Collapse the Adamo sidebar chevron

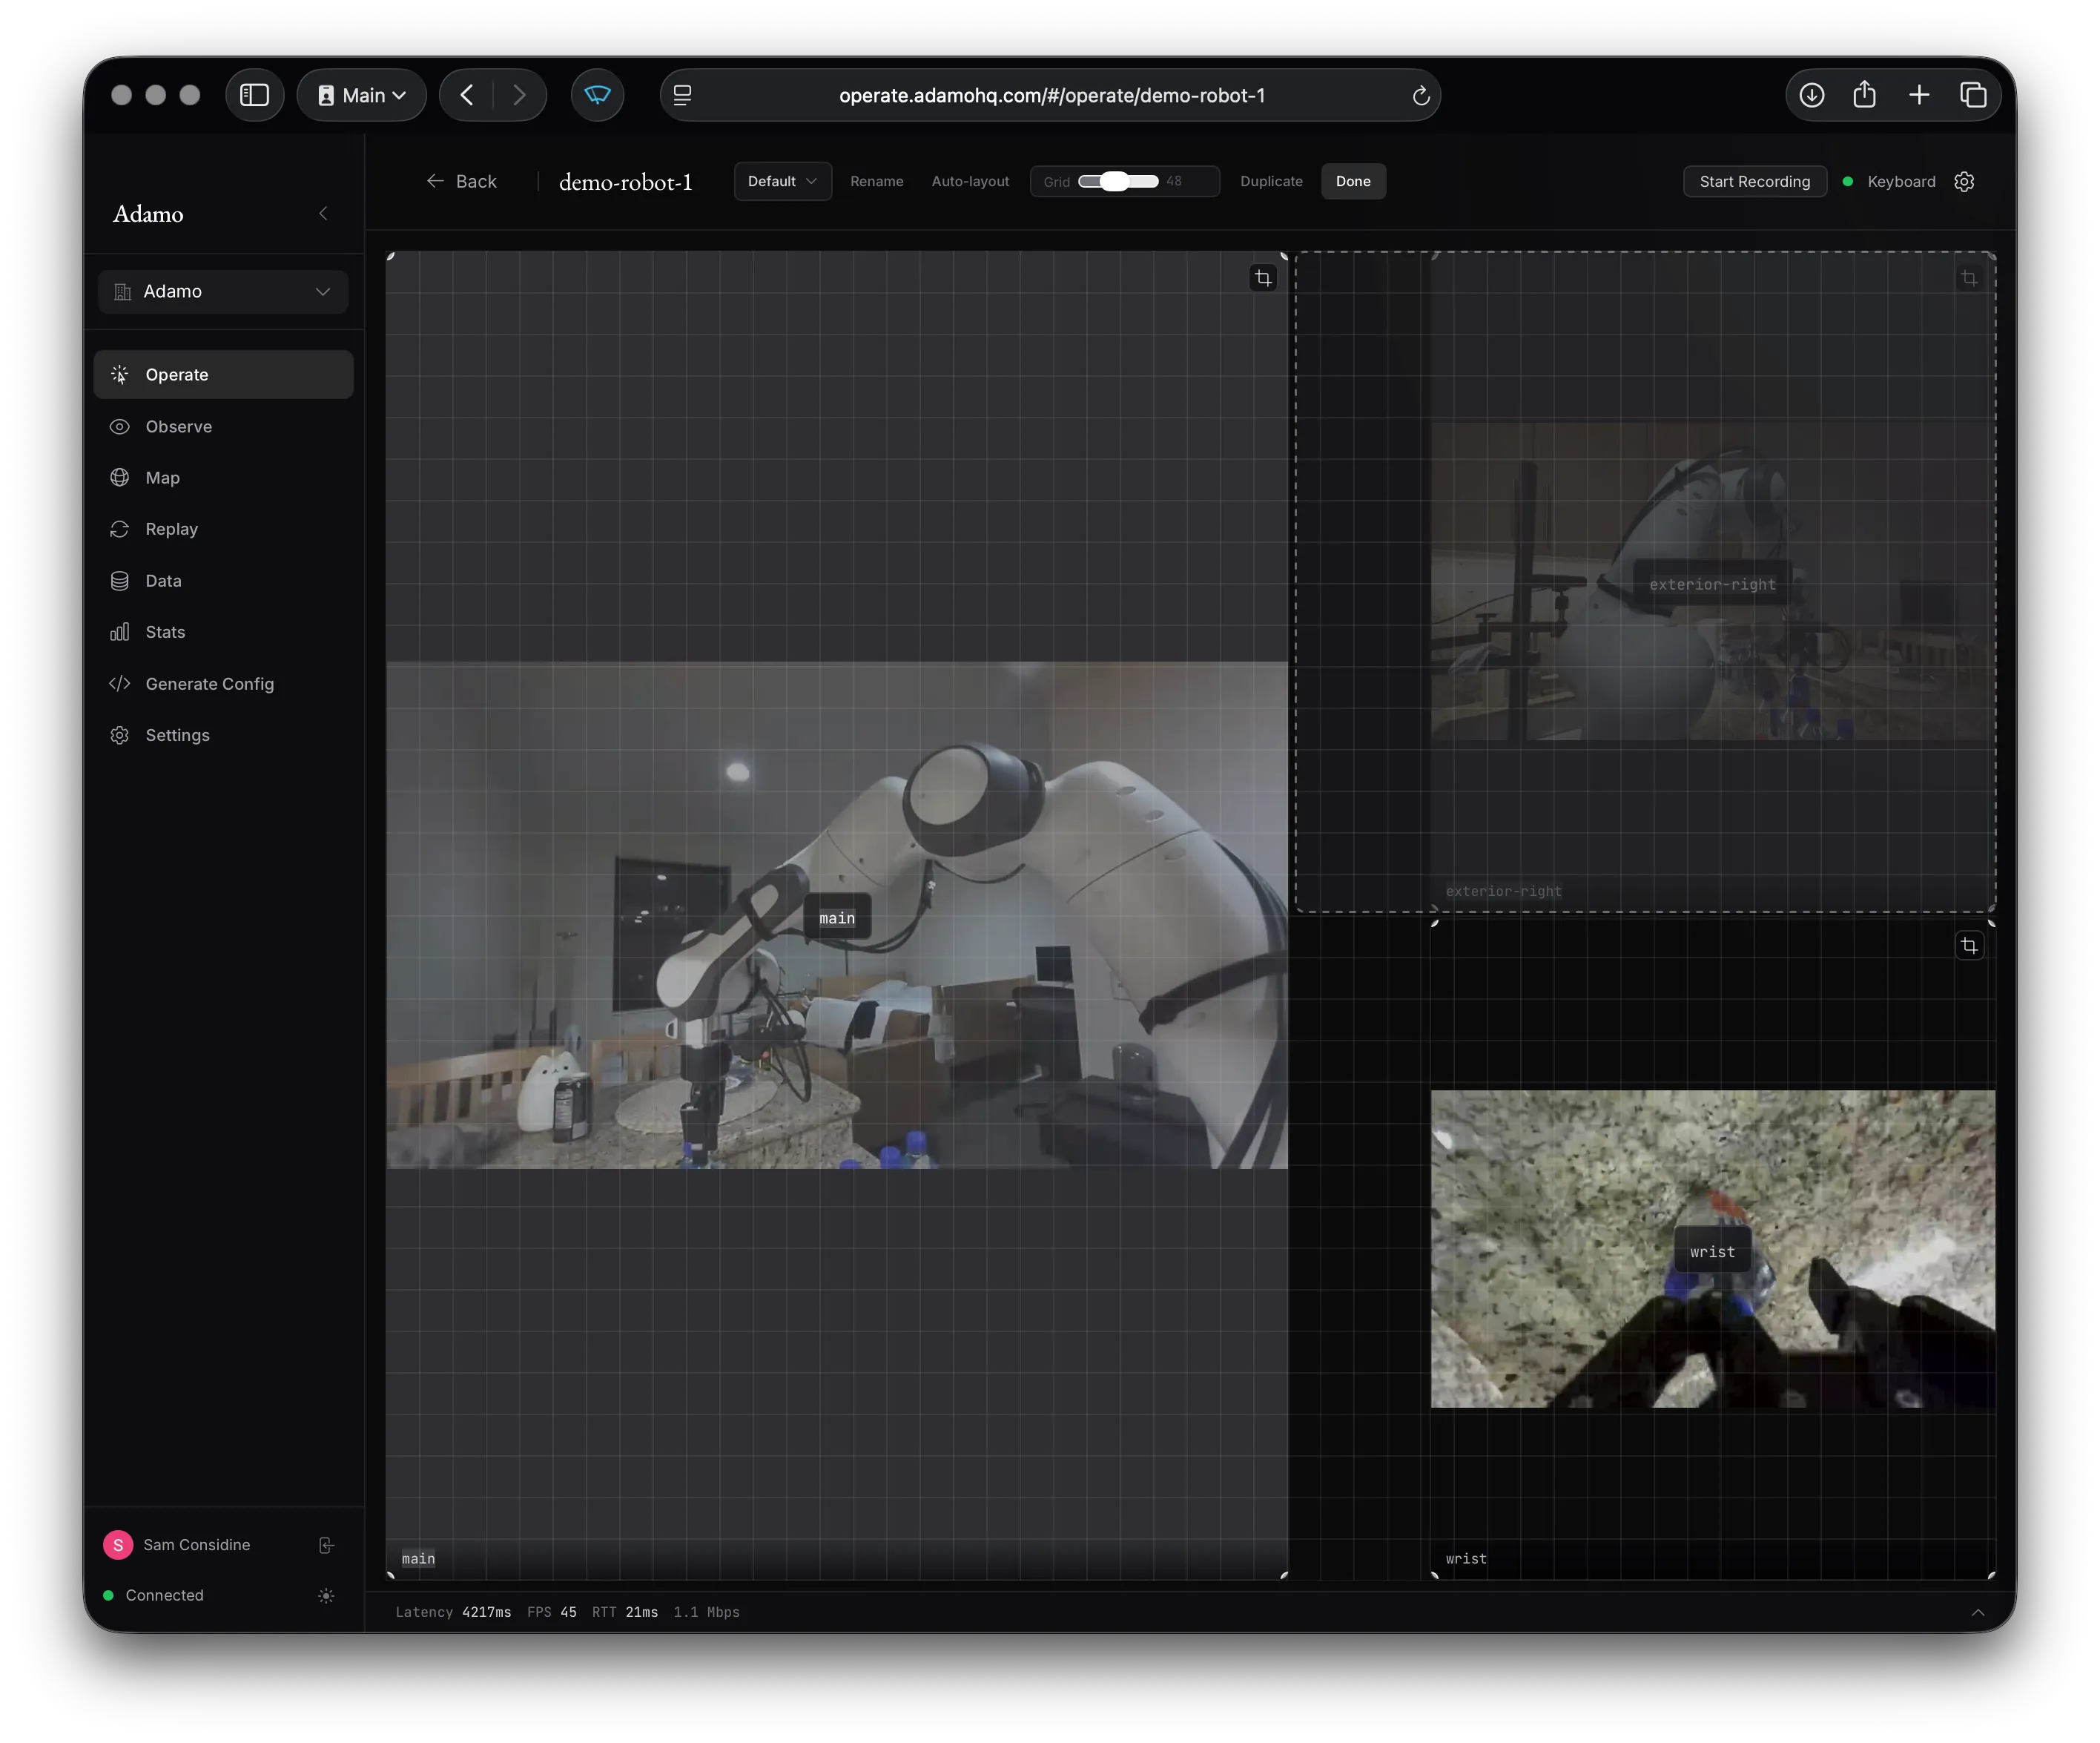point(323,213)
